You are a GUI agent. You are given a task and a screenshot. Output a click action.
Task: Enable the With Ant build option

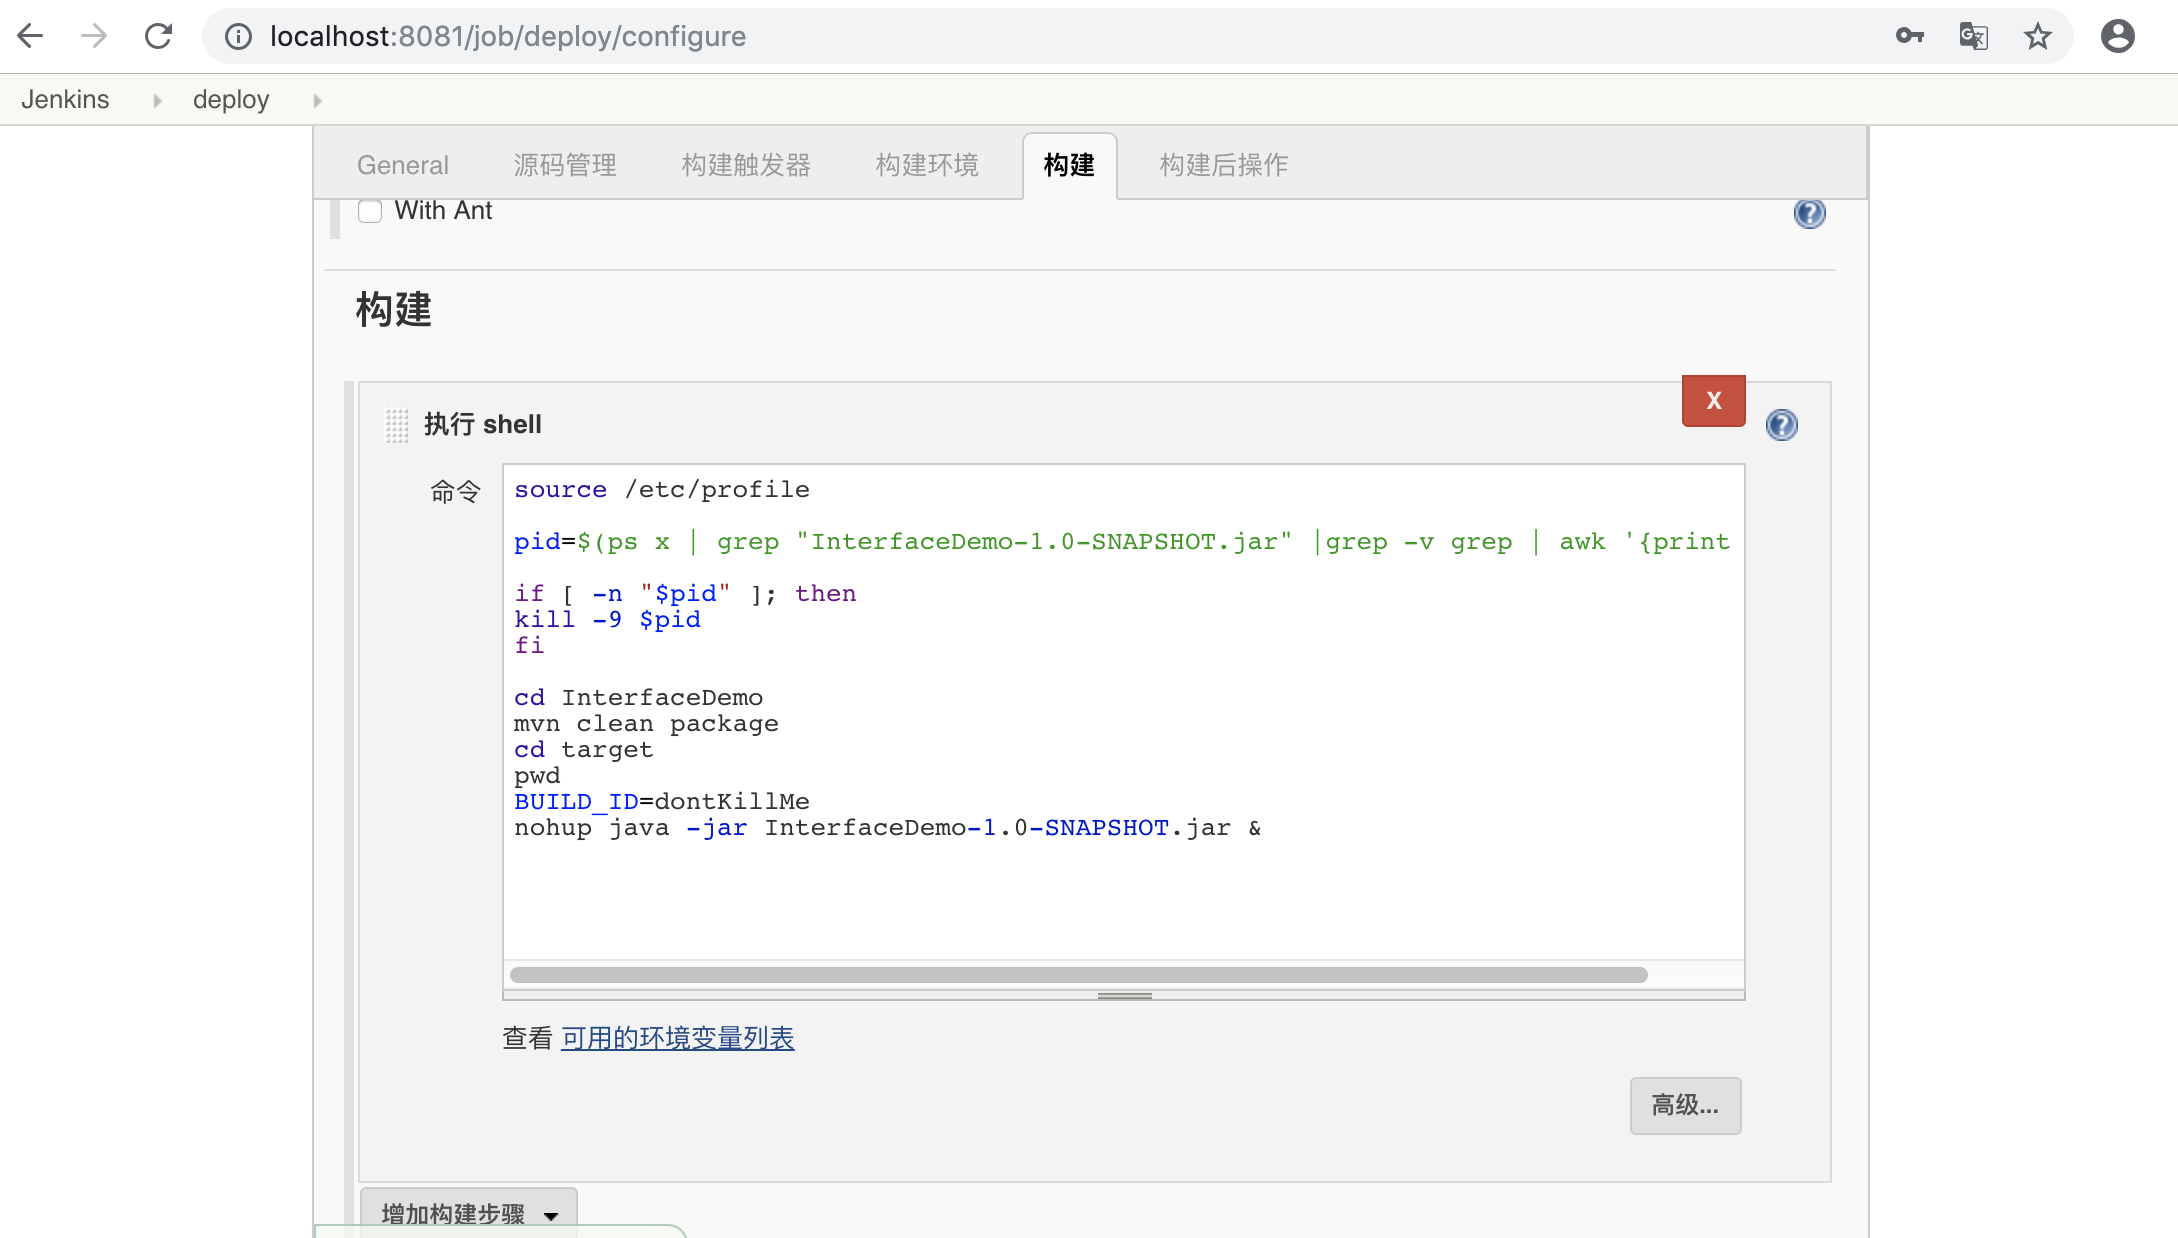(371, 209)
